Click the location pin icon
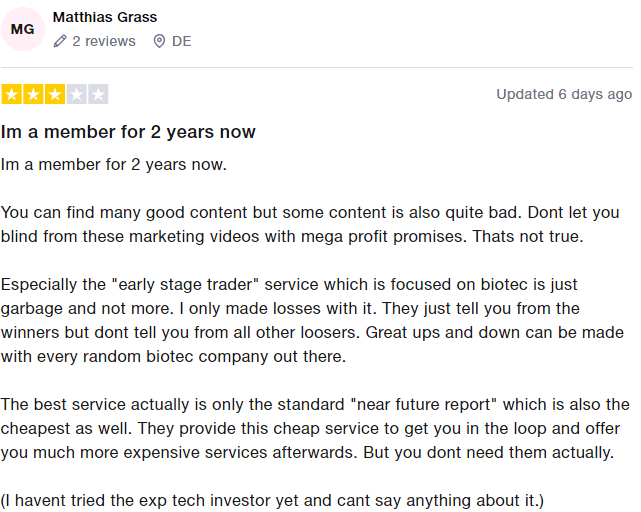This screenshot has height=512, width=641. tap(159, 41)
